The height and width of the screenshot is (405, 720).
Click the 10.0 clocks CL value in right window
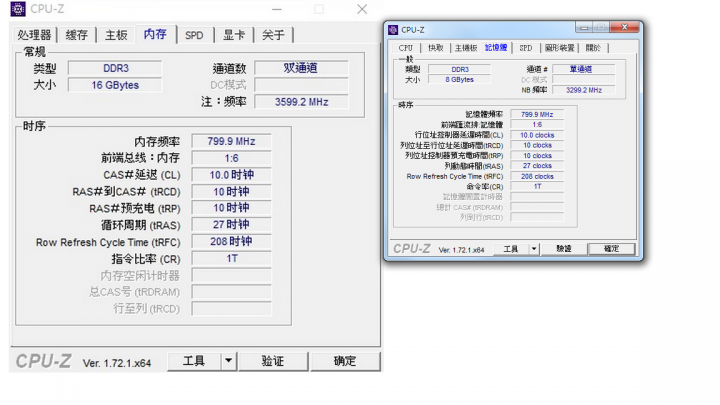pos(537,135)
